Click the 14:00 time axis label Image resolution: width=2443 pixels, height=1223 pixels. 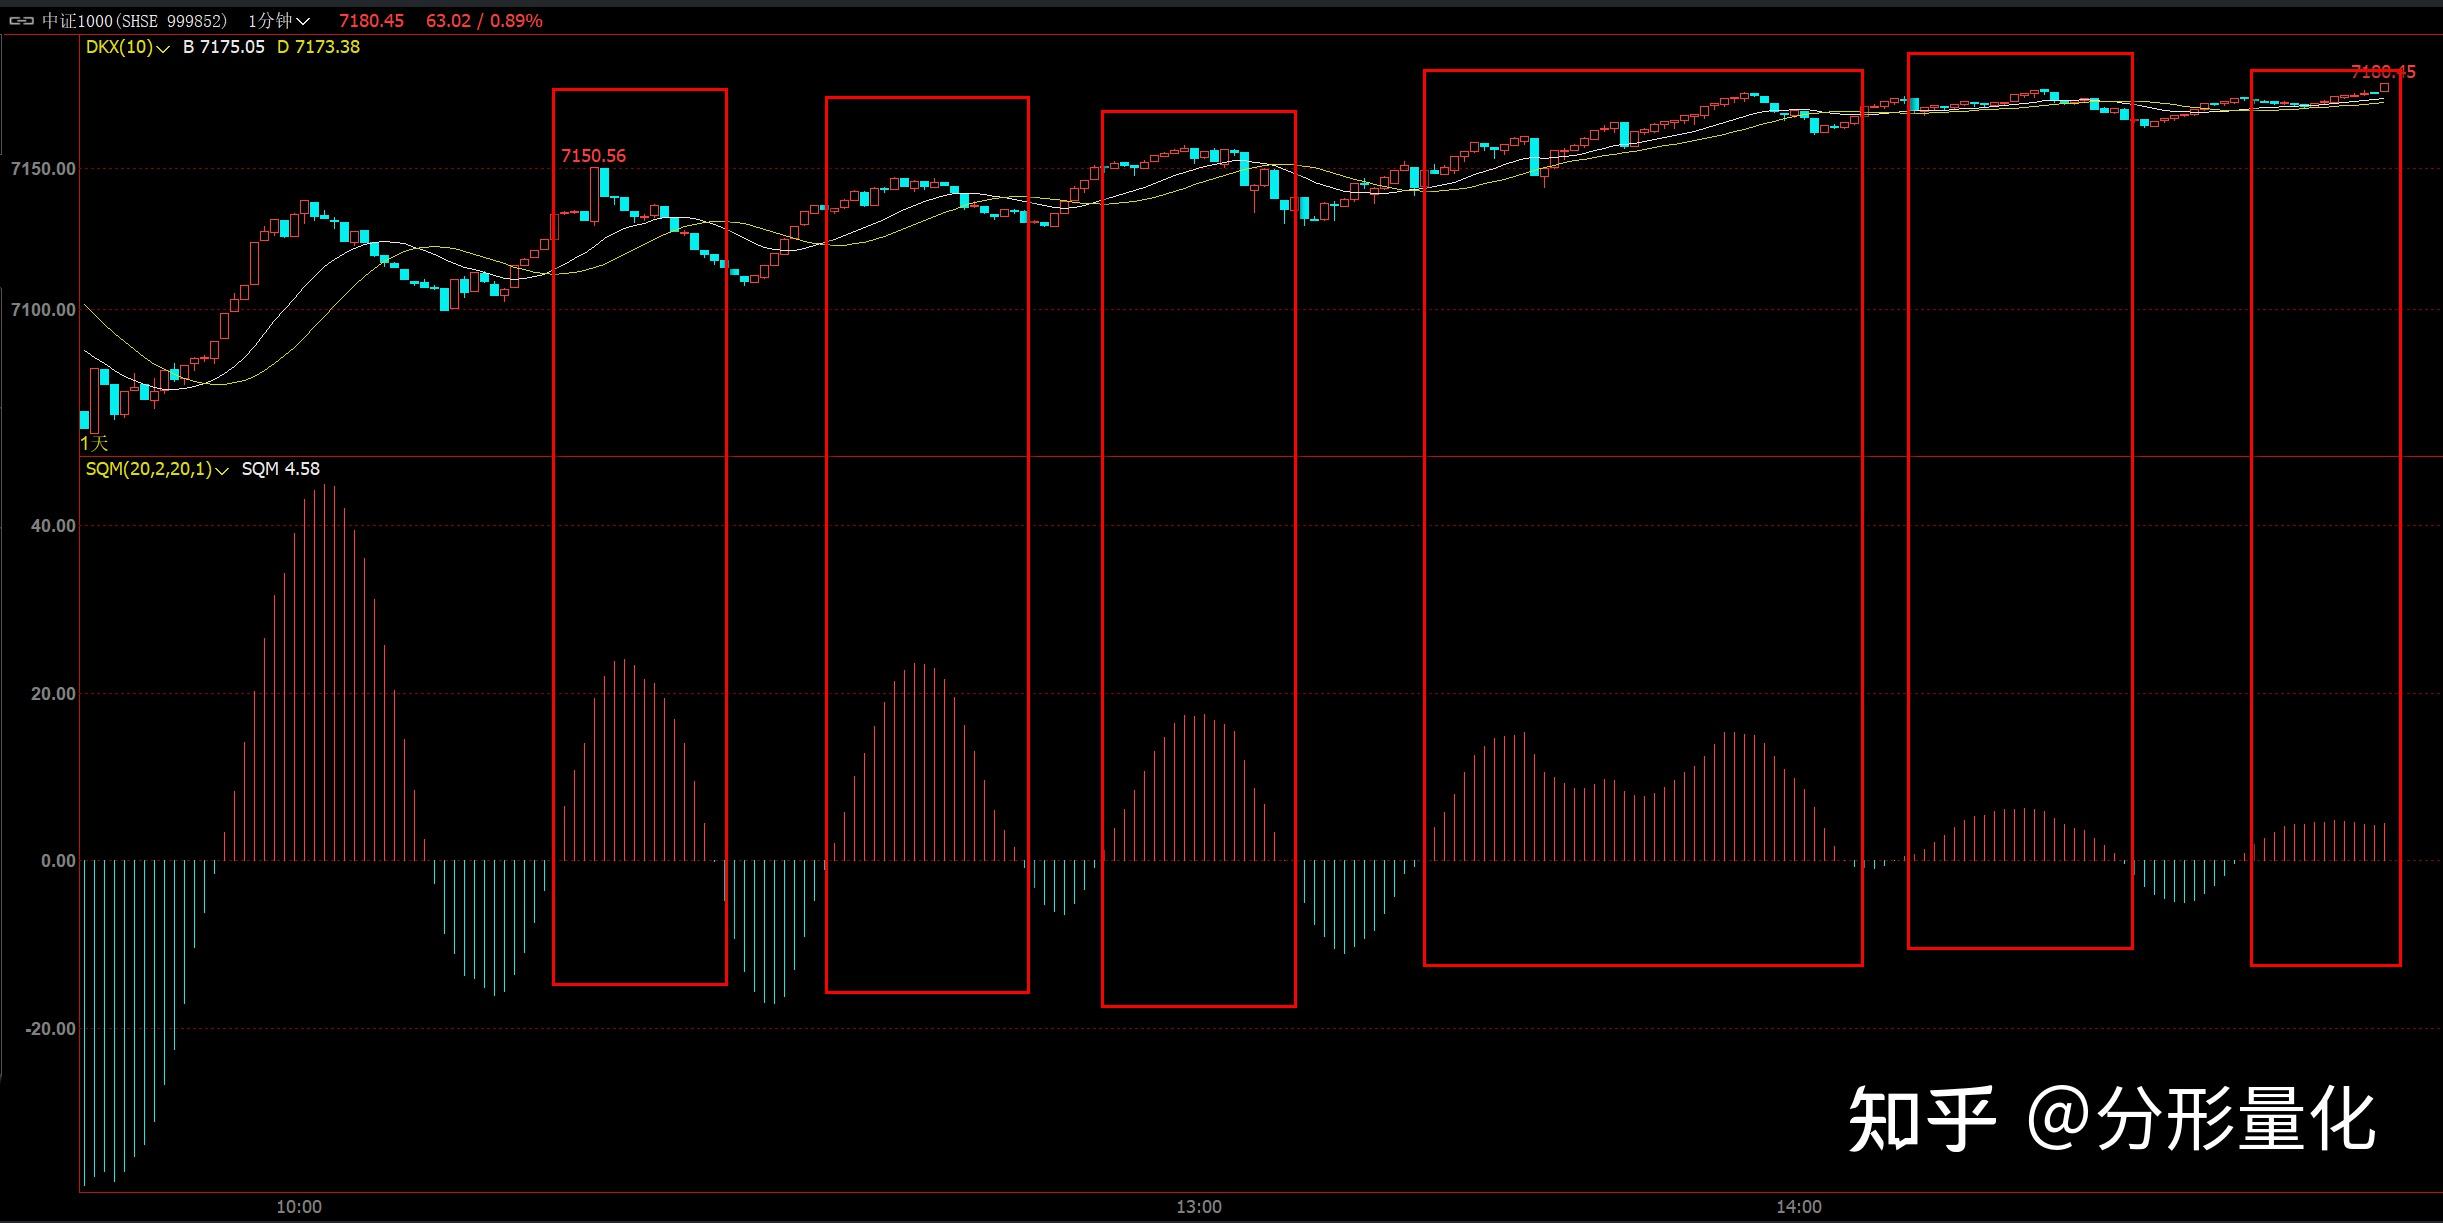1798,1207
